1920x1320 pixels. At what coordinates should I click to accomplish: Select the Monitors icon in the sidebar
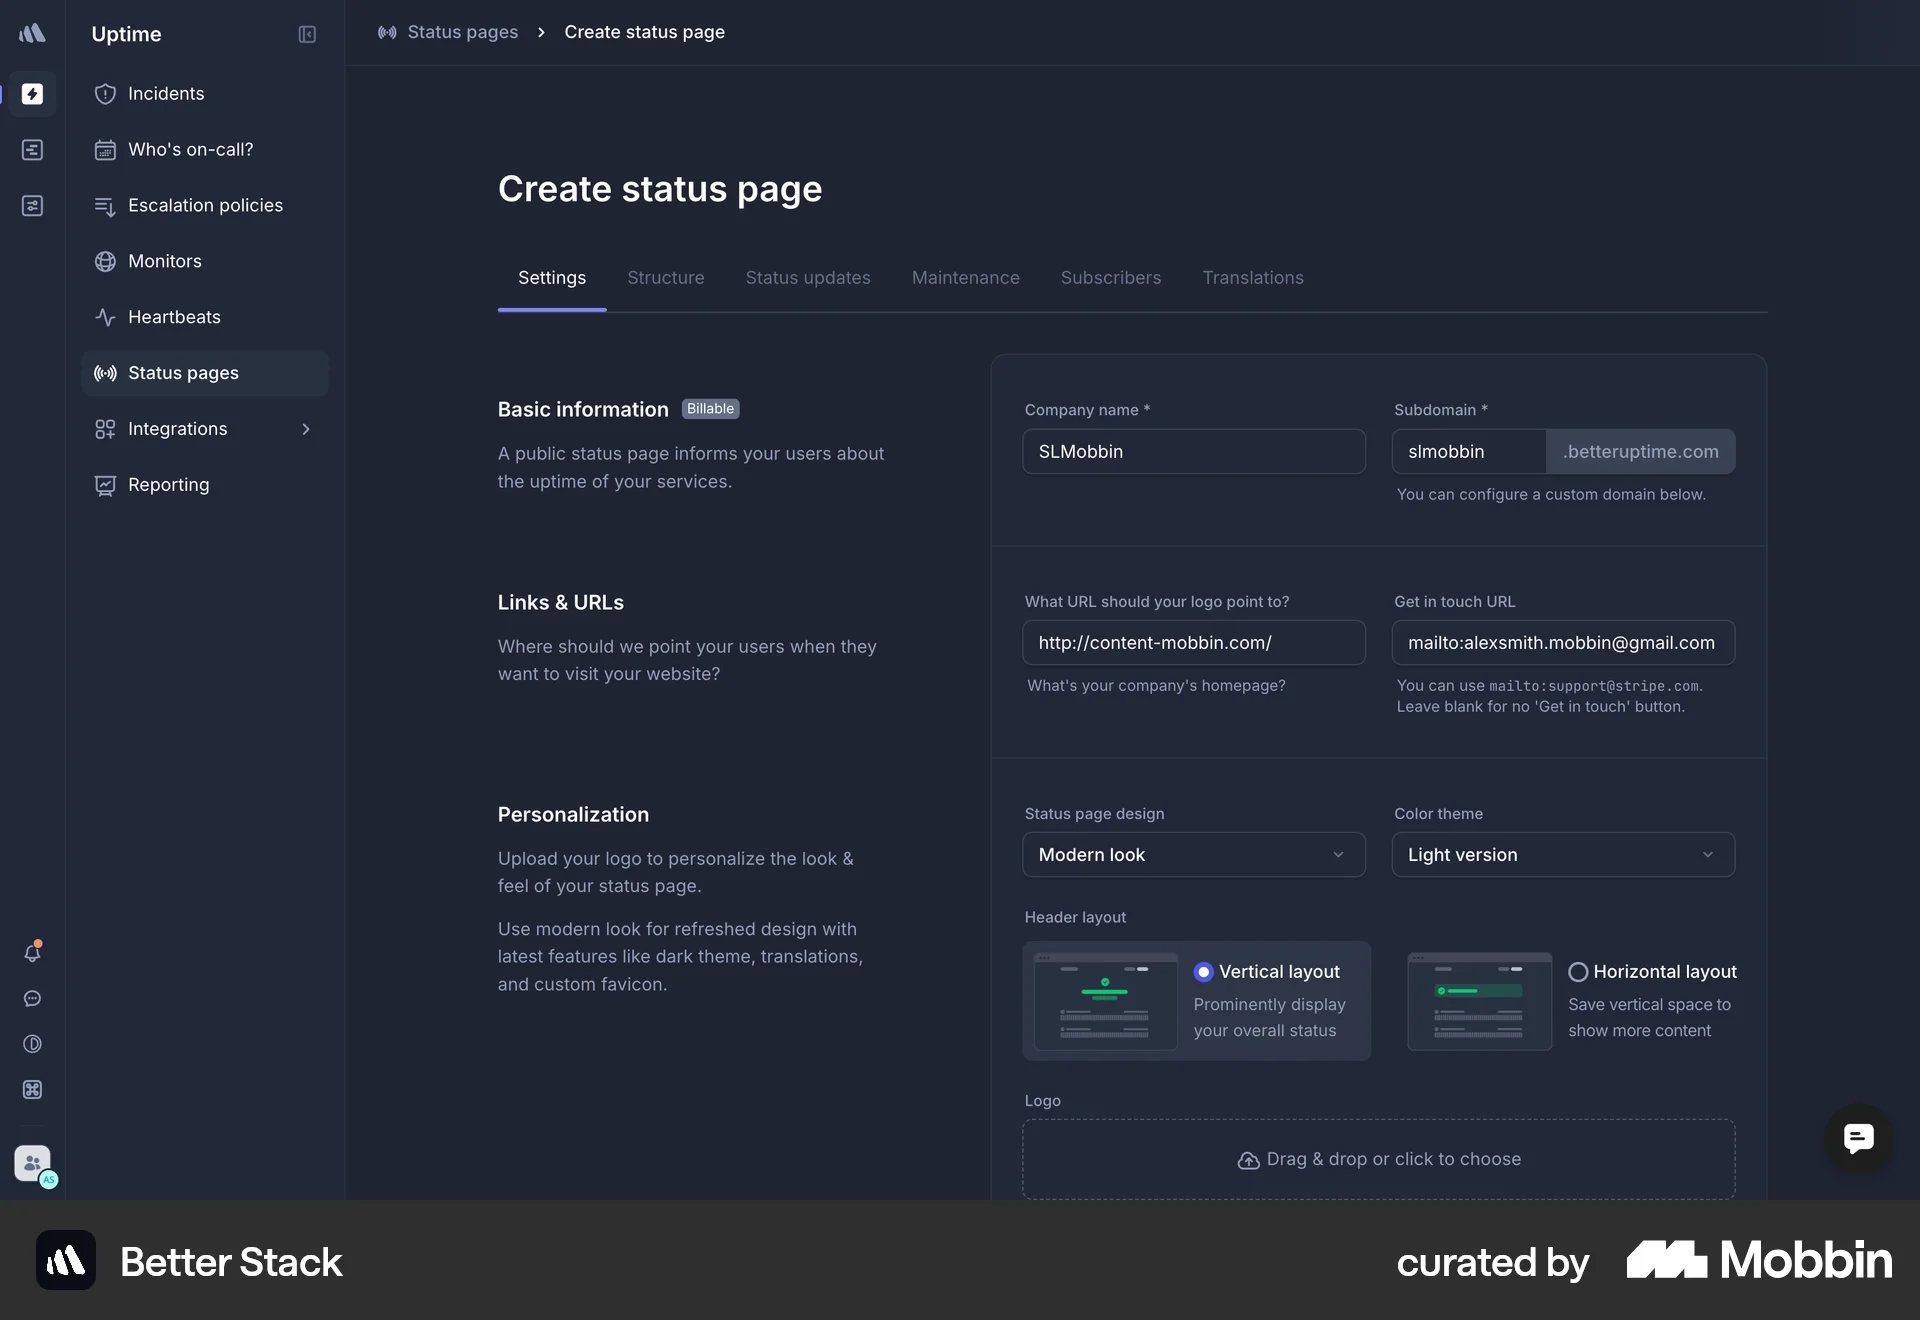[x=105, y=261]
